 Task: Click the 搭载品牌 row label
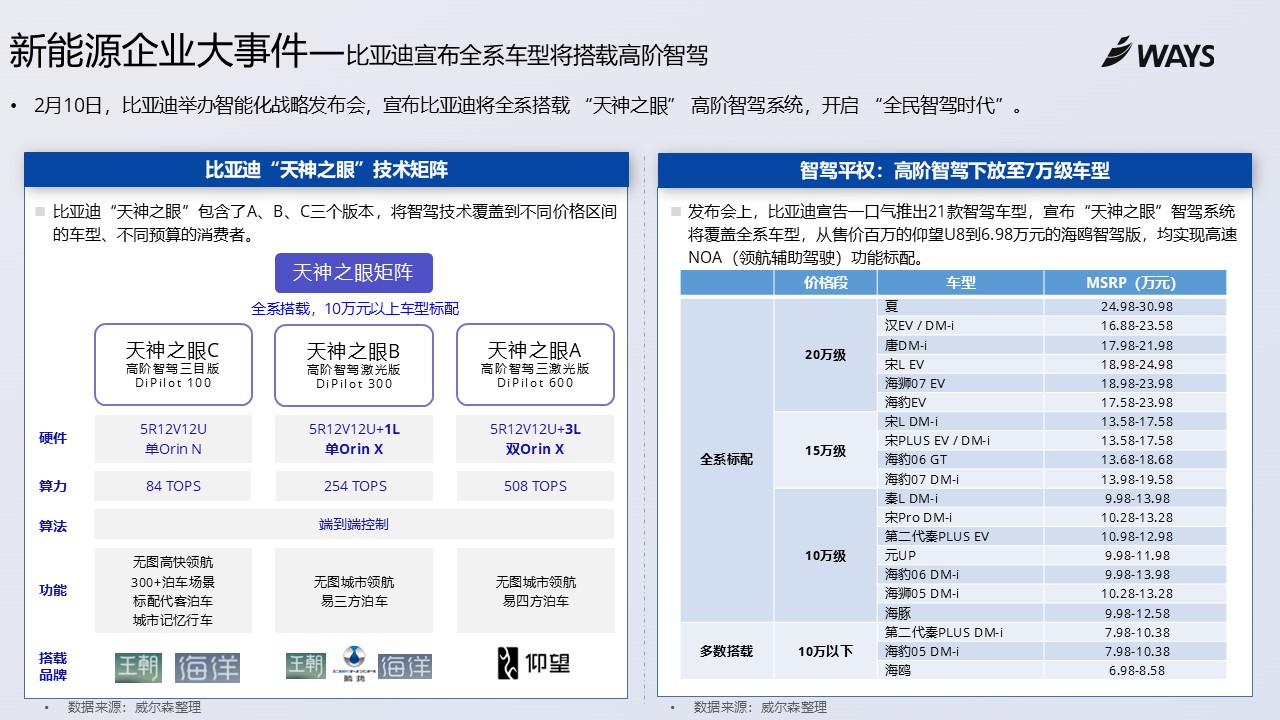pyautogui.click(x=53, y=666)
